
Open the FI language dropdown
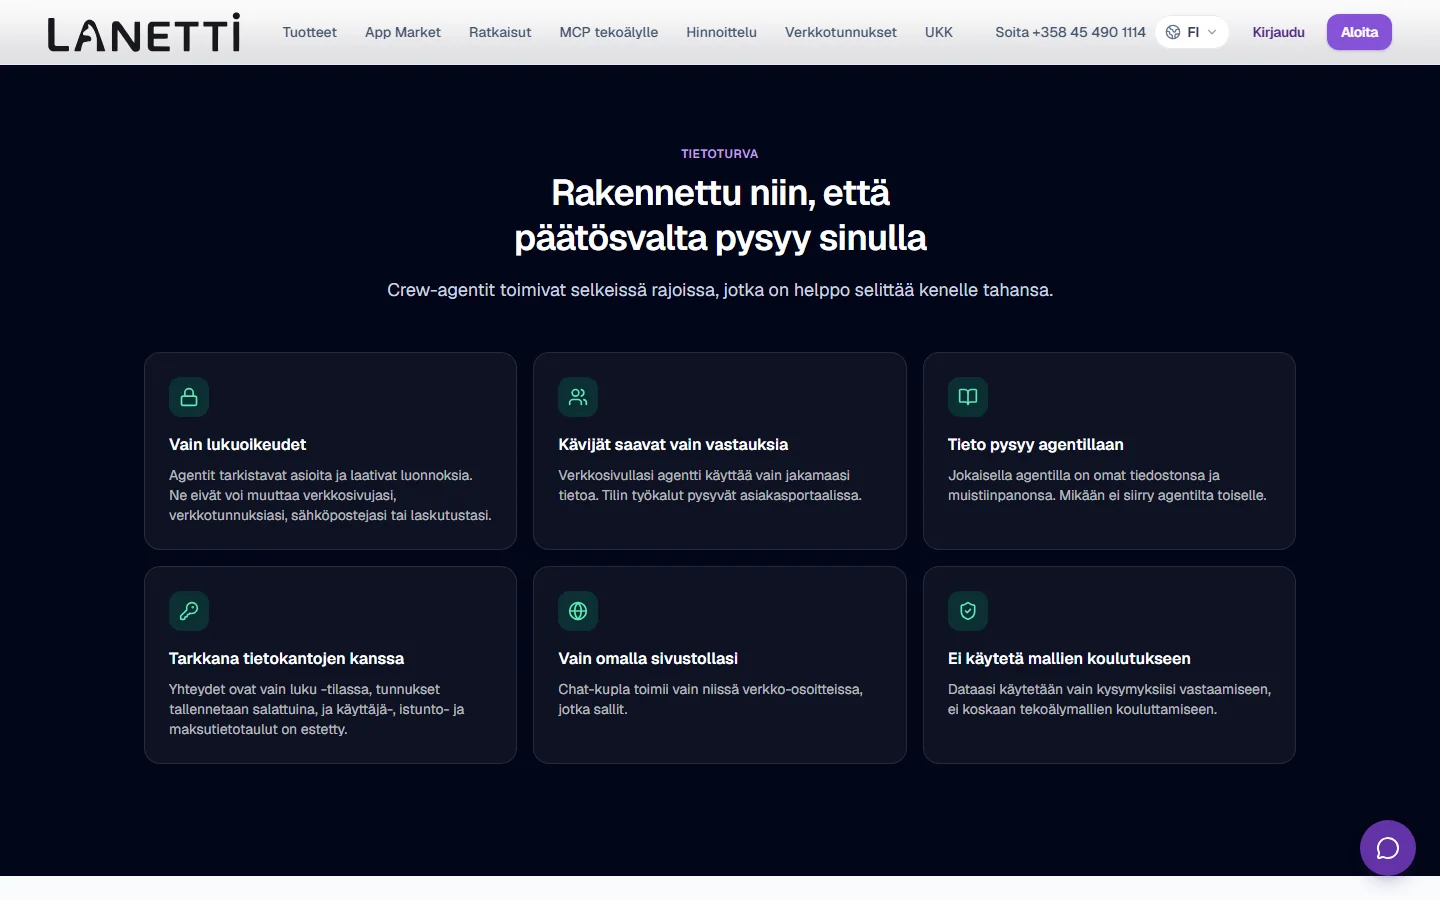point(1191,32)
